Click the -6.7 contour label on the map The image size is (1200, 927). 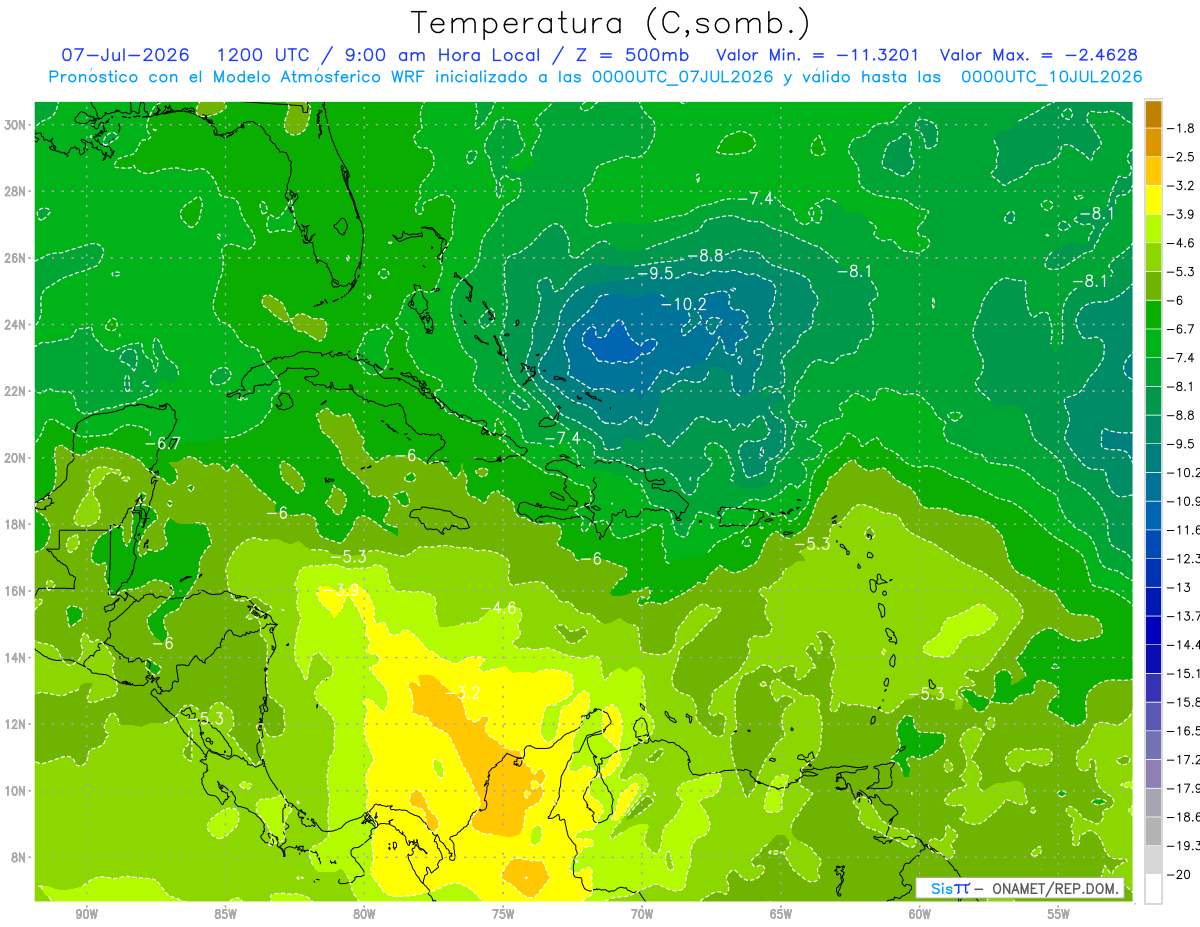click(x=162, y=442)
